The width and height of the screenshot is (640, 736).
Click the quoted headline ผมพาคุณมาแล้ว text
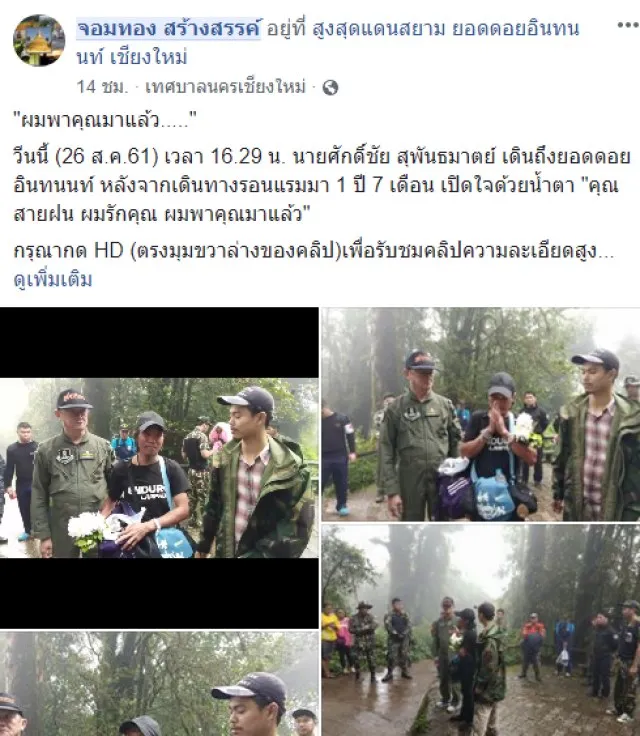pos(105,121)
